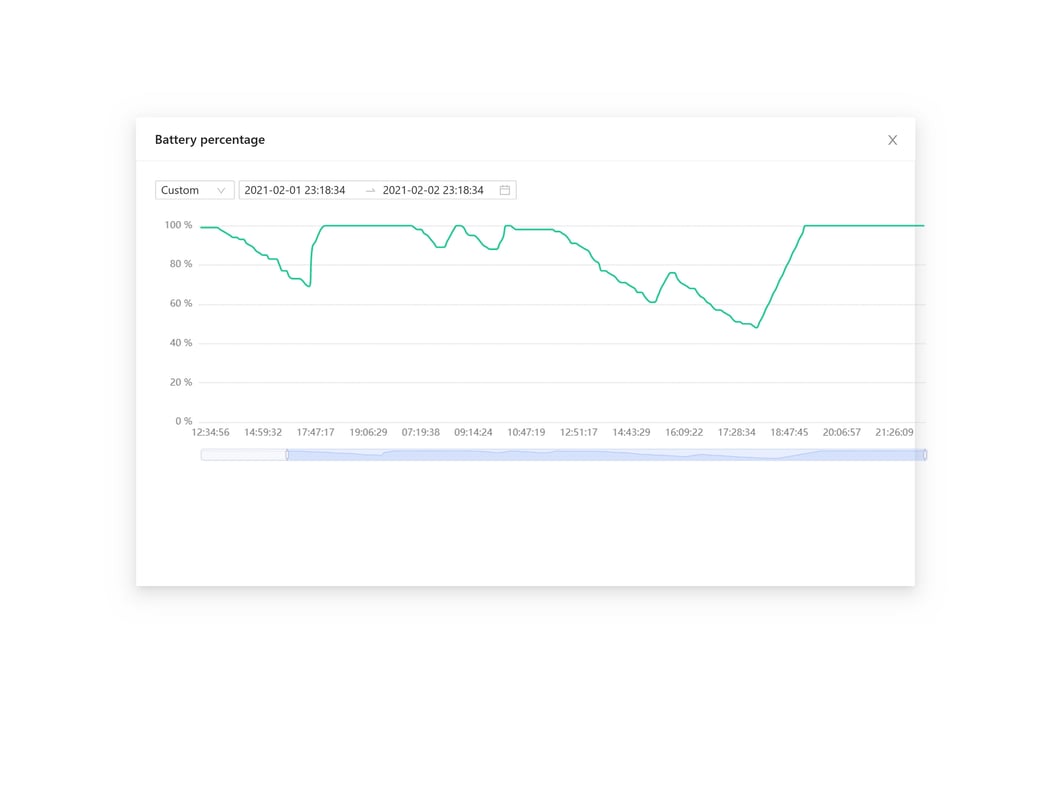Click the 100 % y-axis label
The height and width of the screenshot is (811, 1050).
coord(178,225)
